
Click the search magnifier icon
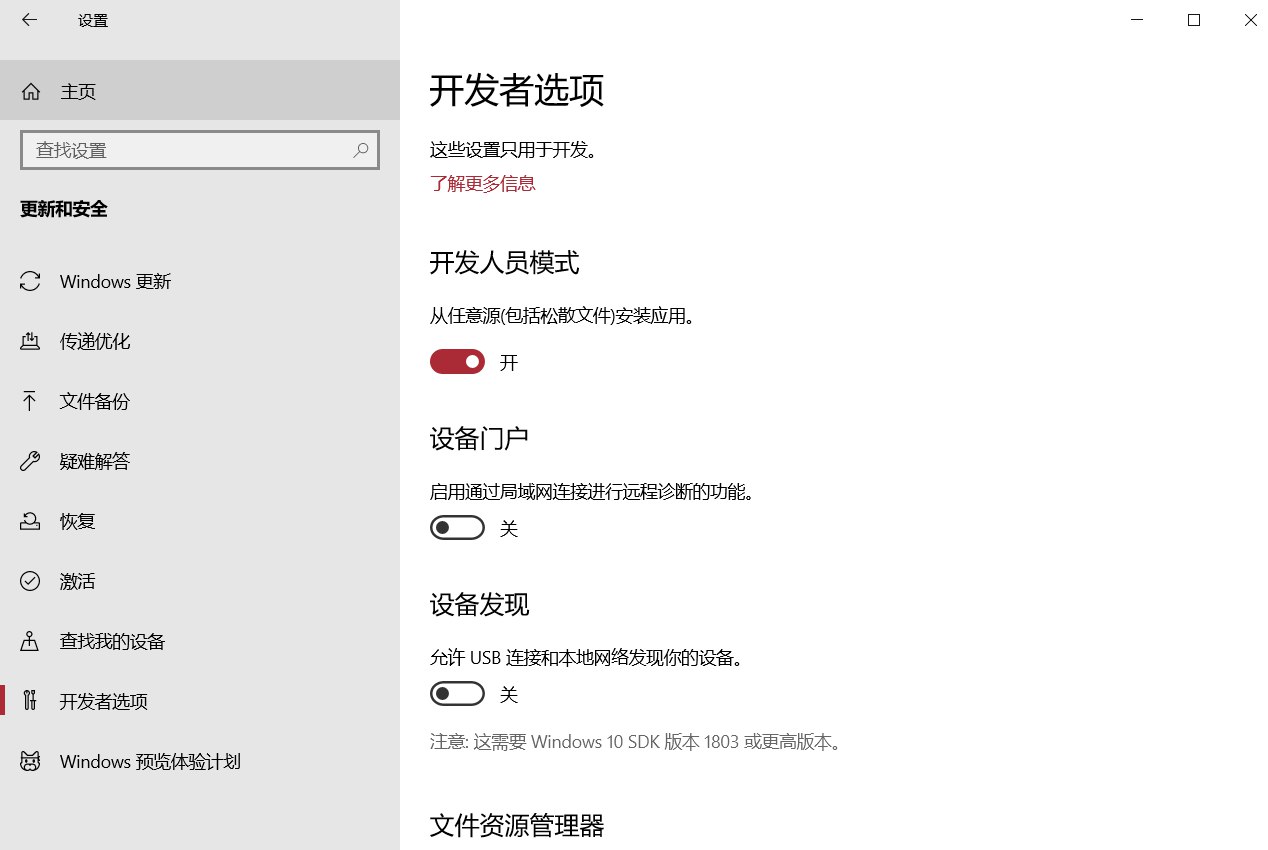click(x=361, y=150)
